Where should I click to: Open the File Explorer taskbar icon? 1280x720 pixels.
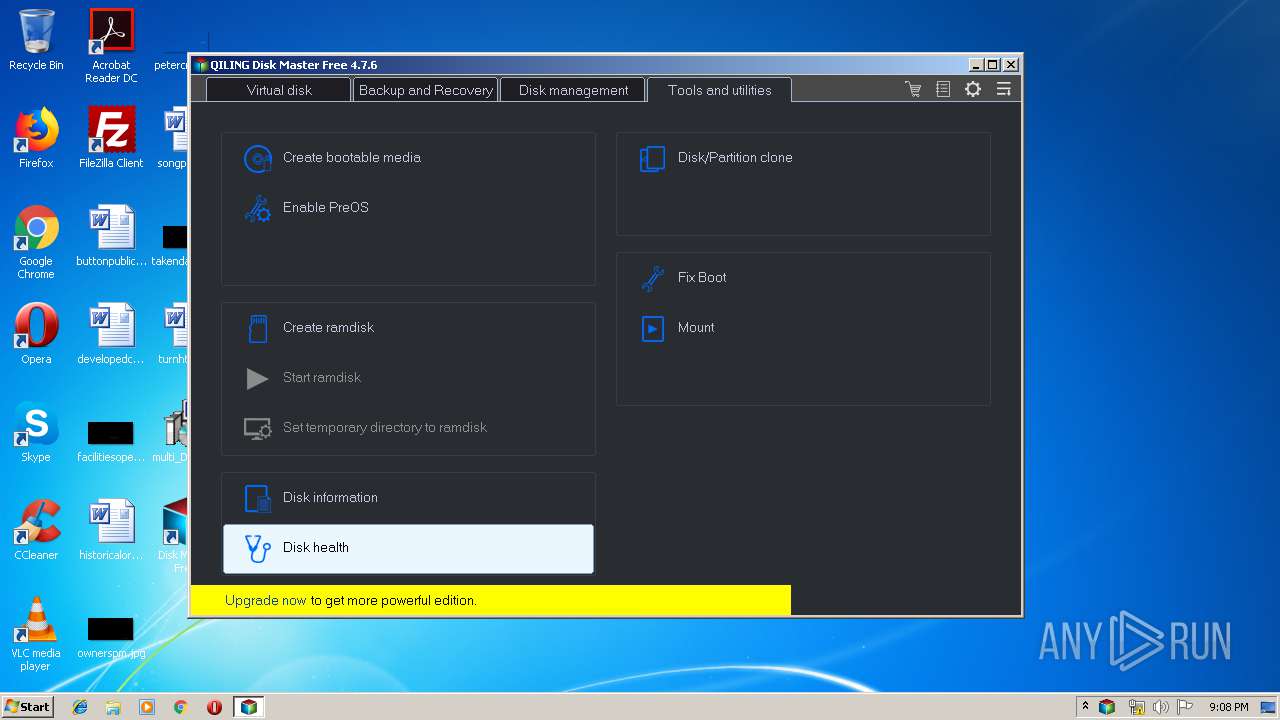click(113, 707)
